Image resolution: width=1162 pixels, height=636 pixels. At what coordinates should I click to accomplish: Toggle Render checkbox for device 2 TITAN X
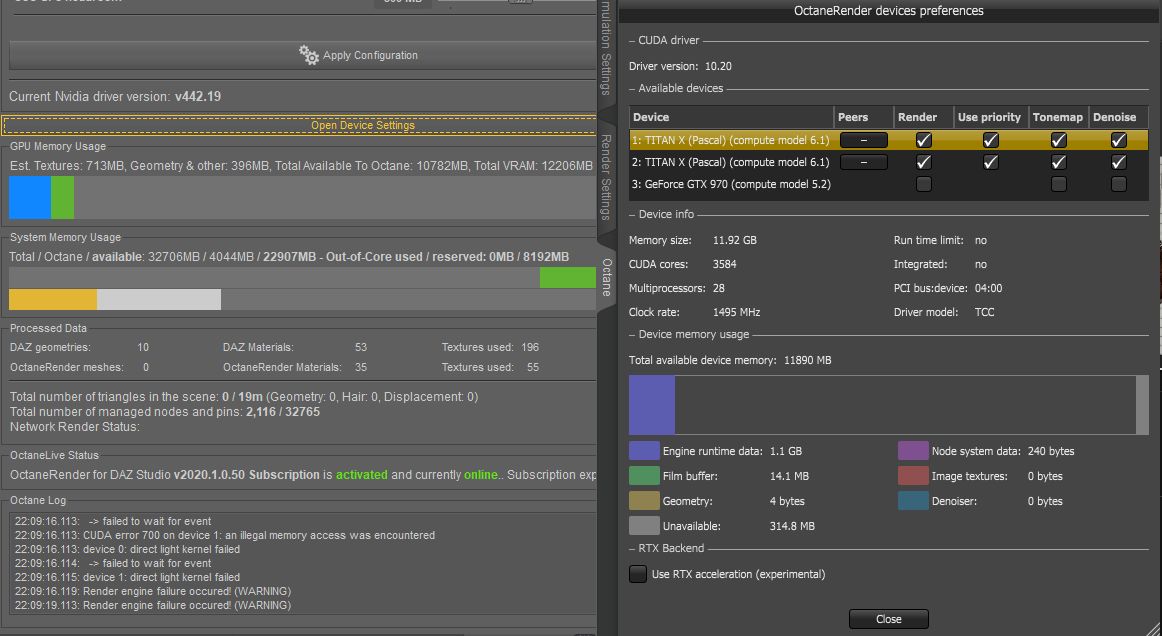click(x=923, y=162)
